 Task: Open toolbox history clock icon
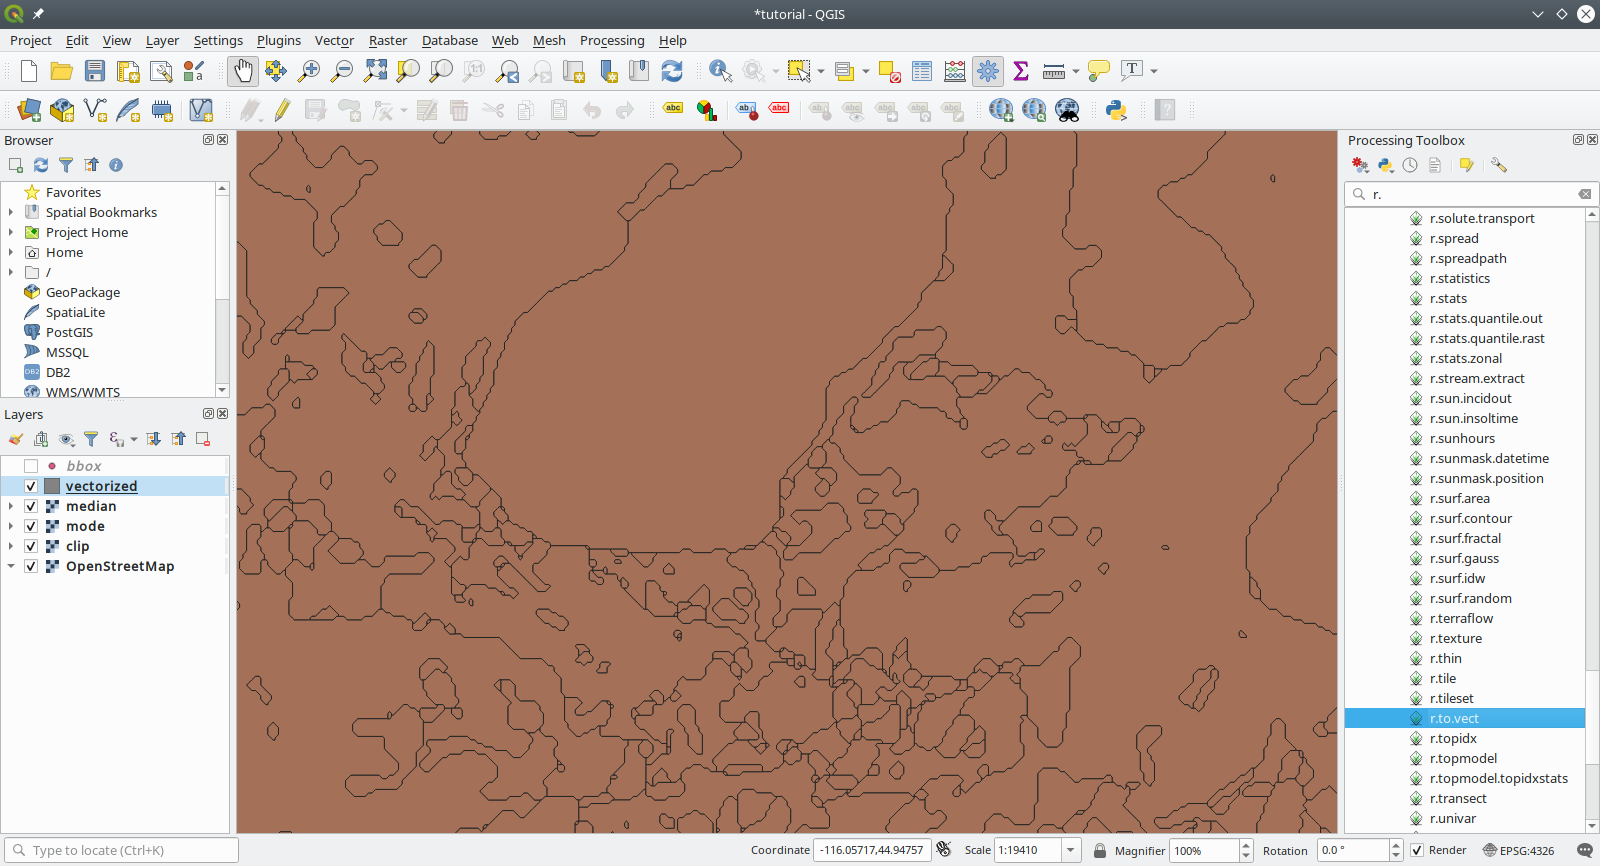(x=1410, y=165)
